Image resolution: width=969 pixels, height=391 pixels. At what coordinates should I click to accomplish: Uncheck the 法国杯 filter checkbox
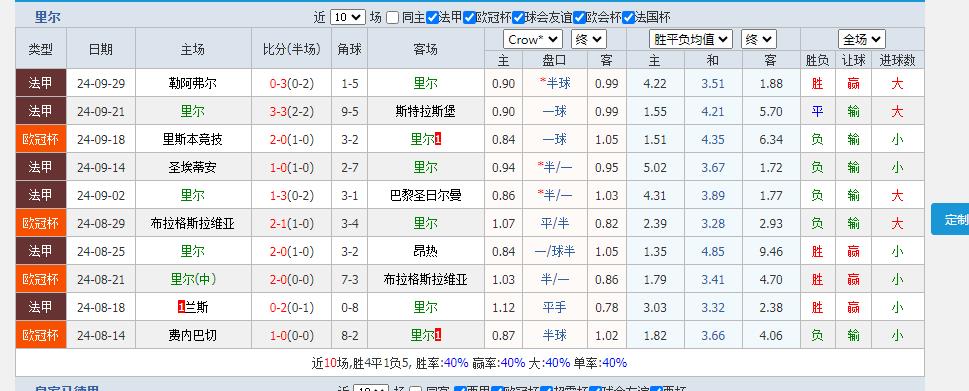coord(628,18)
